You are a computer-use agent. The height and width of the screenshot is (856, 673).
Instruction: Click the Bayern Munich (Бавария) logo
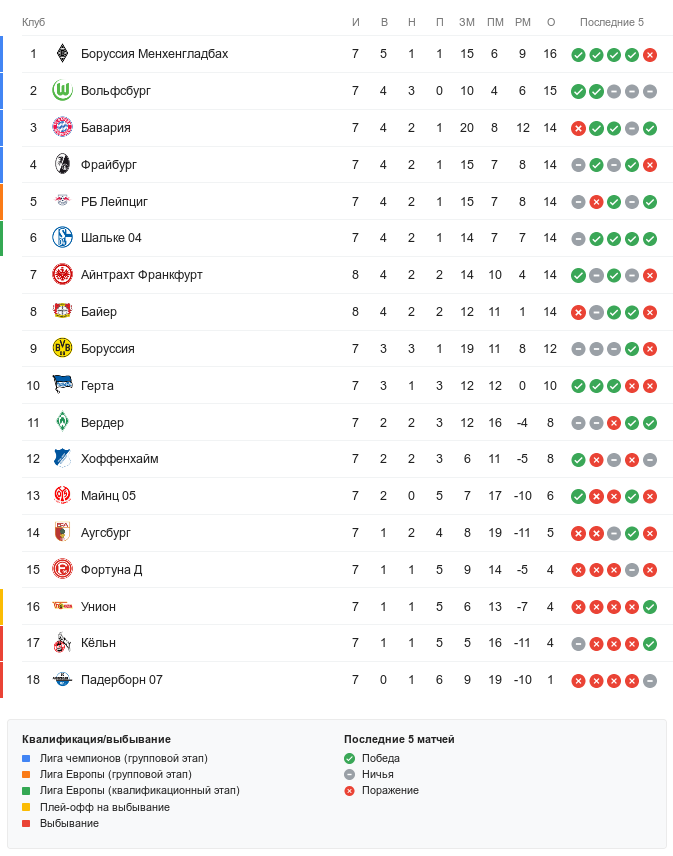point(62,128)
